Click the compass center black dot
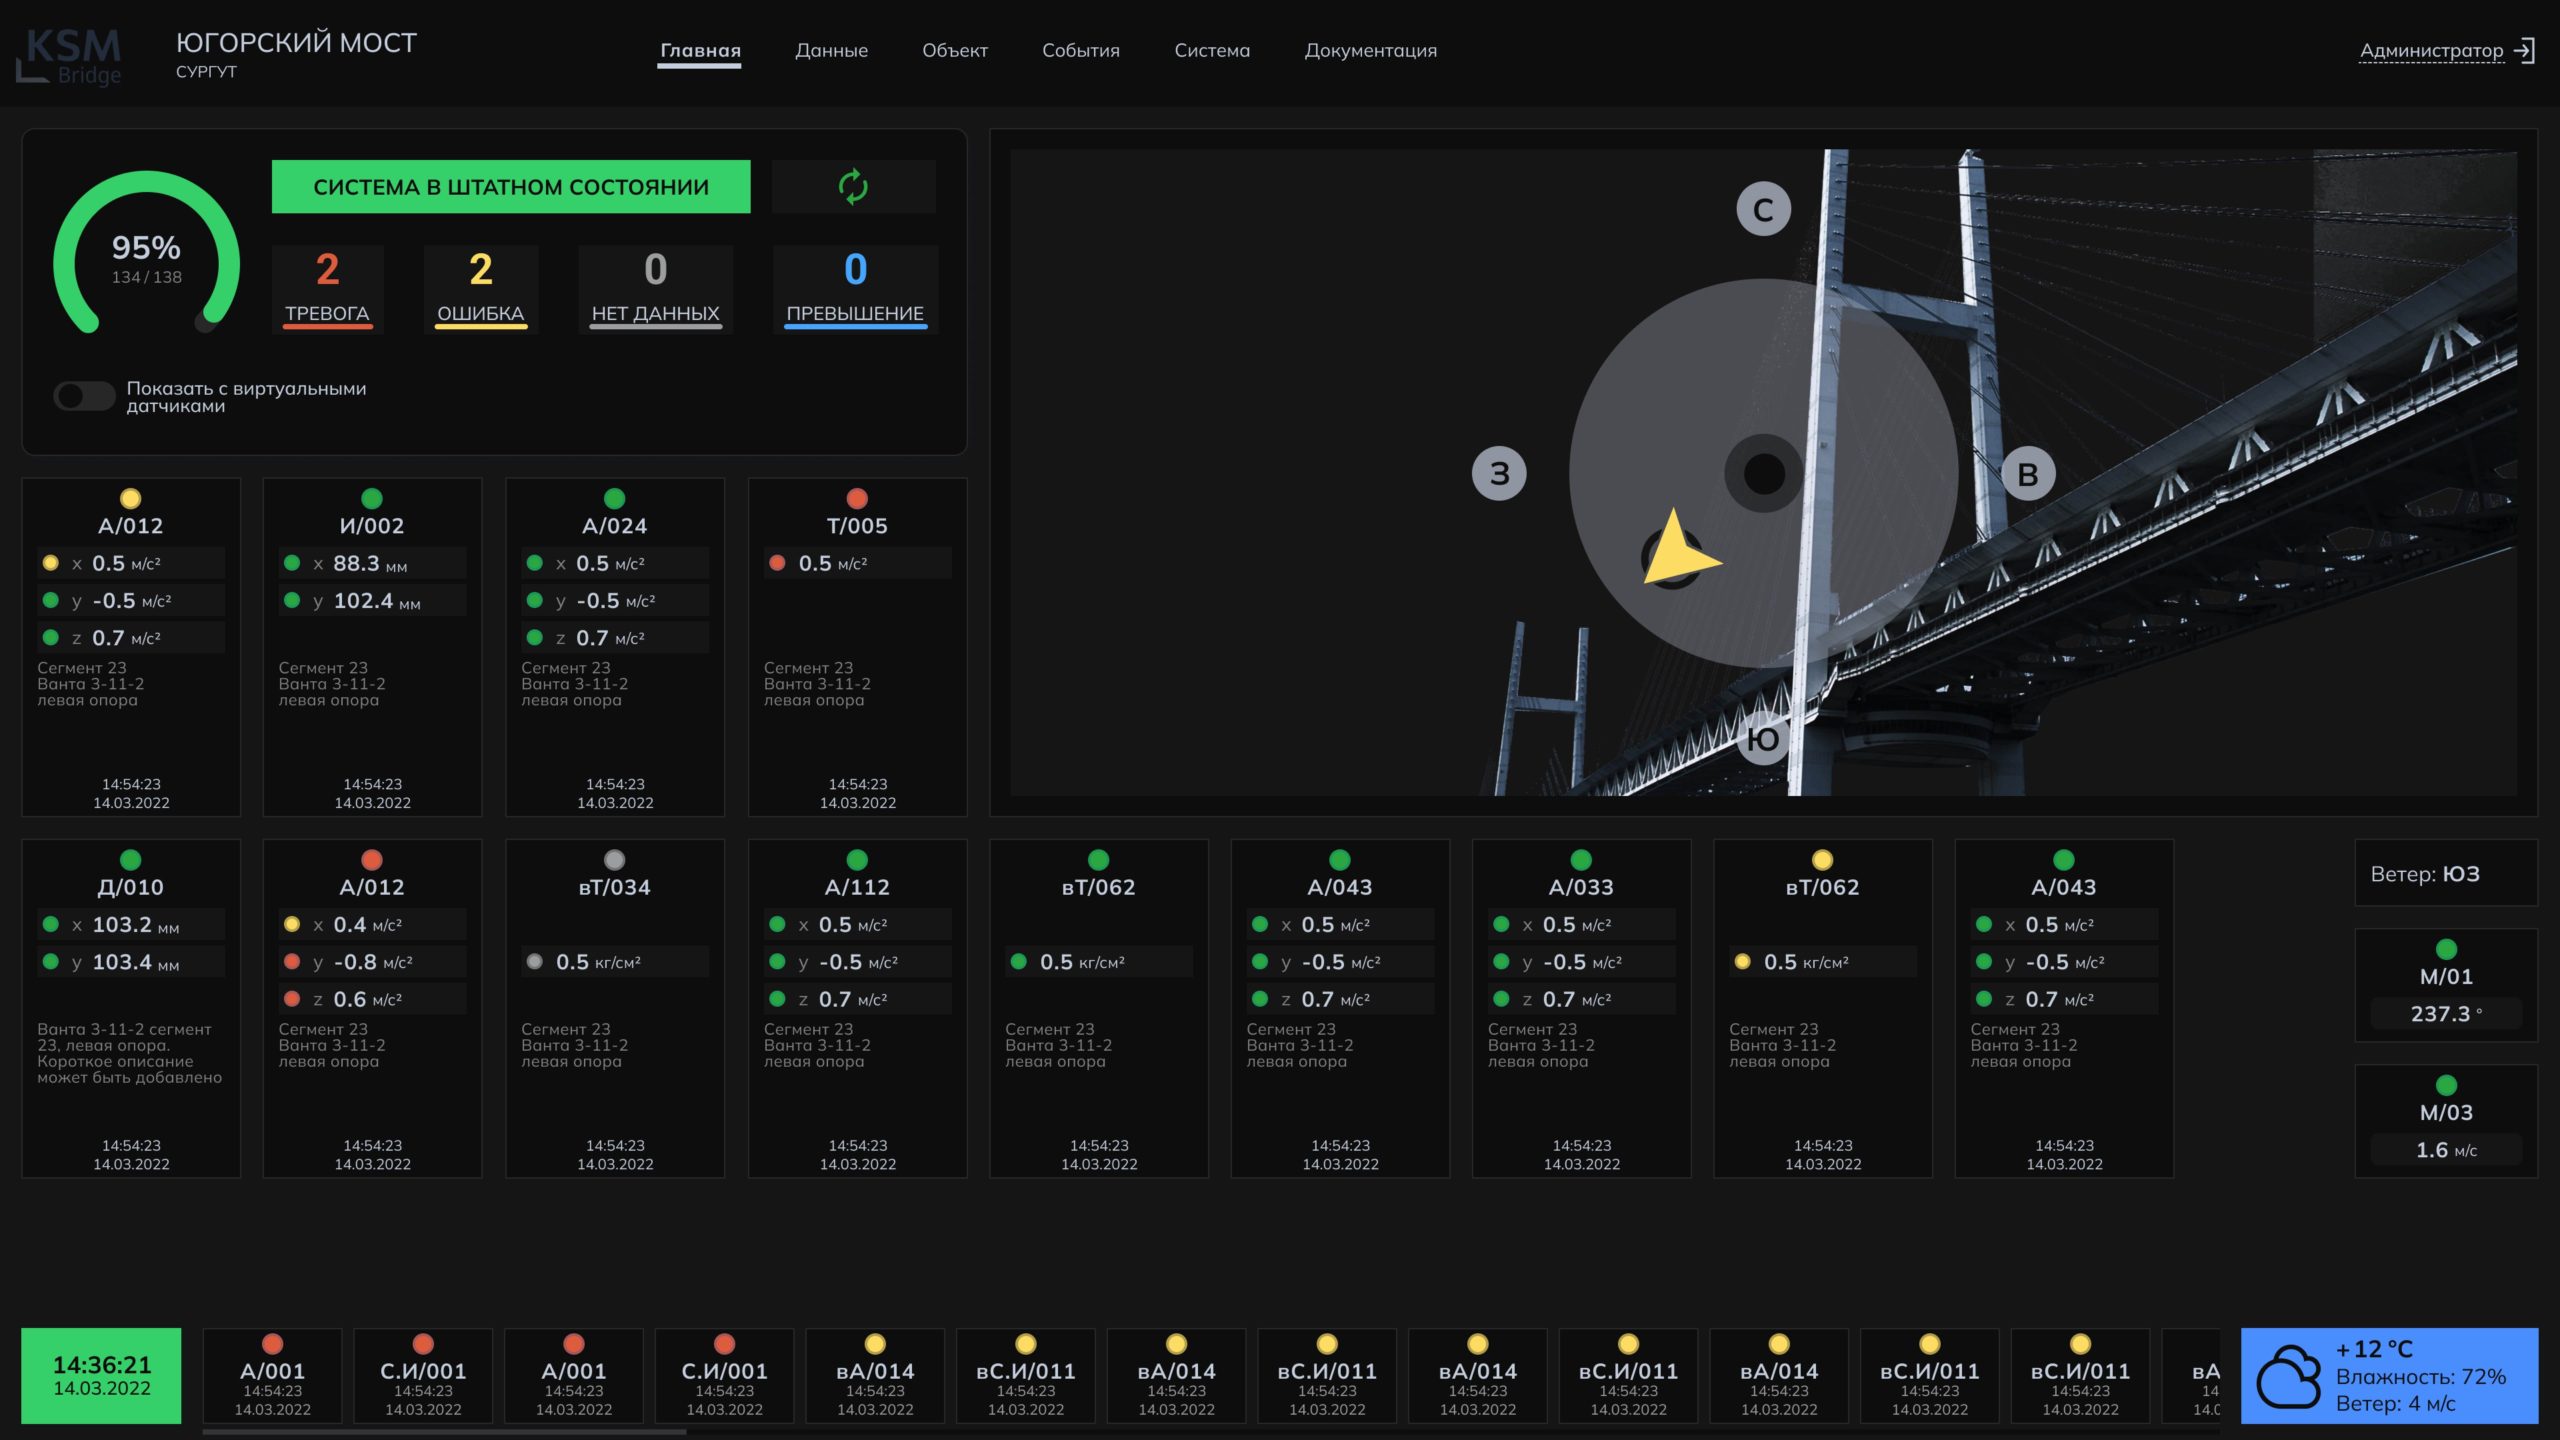The image size is (2560, 1440). coord(1764,474)
